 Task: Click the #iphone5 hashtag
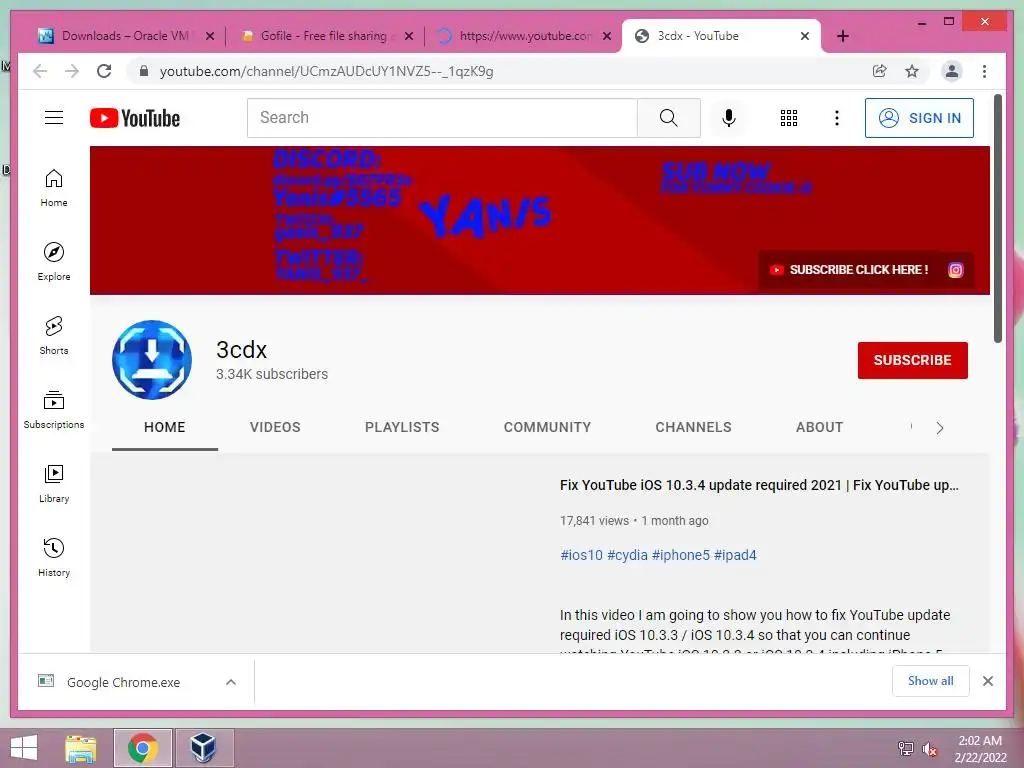680,555
